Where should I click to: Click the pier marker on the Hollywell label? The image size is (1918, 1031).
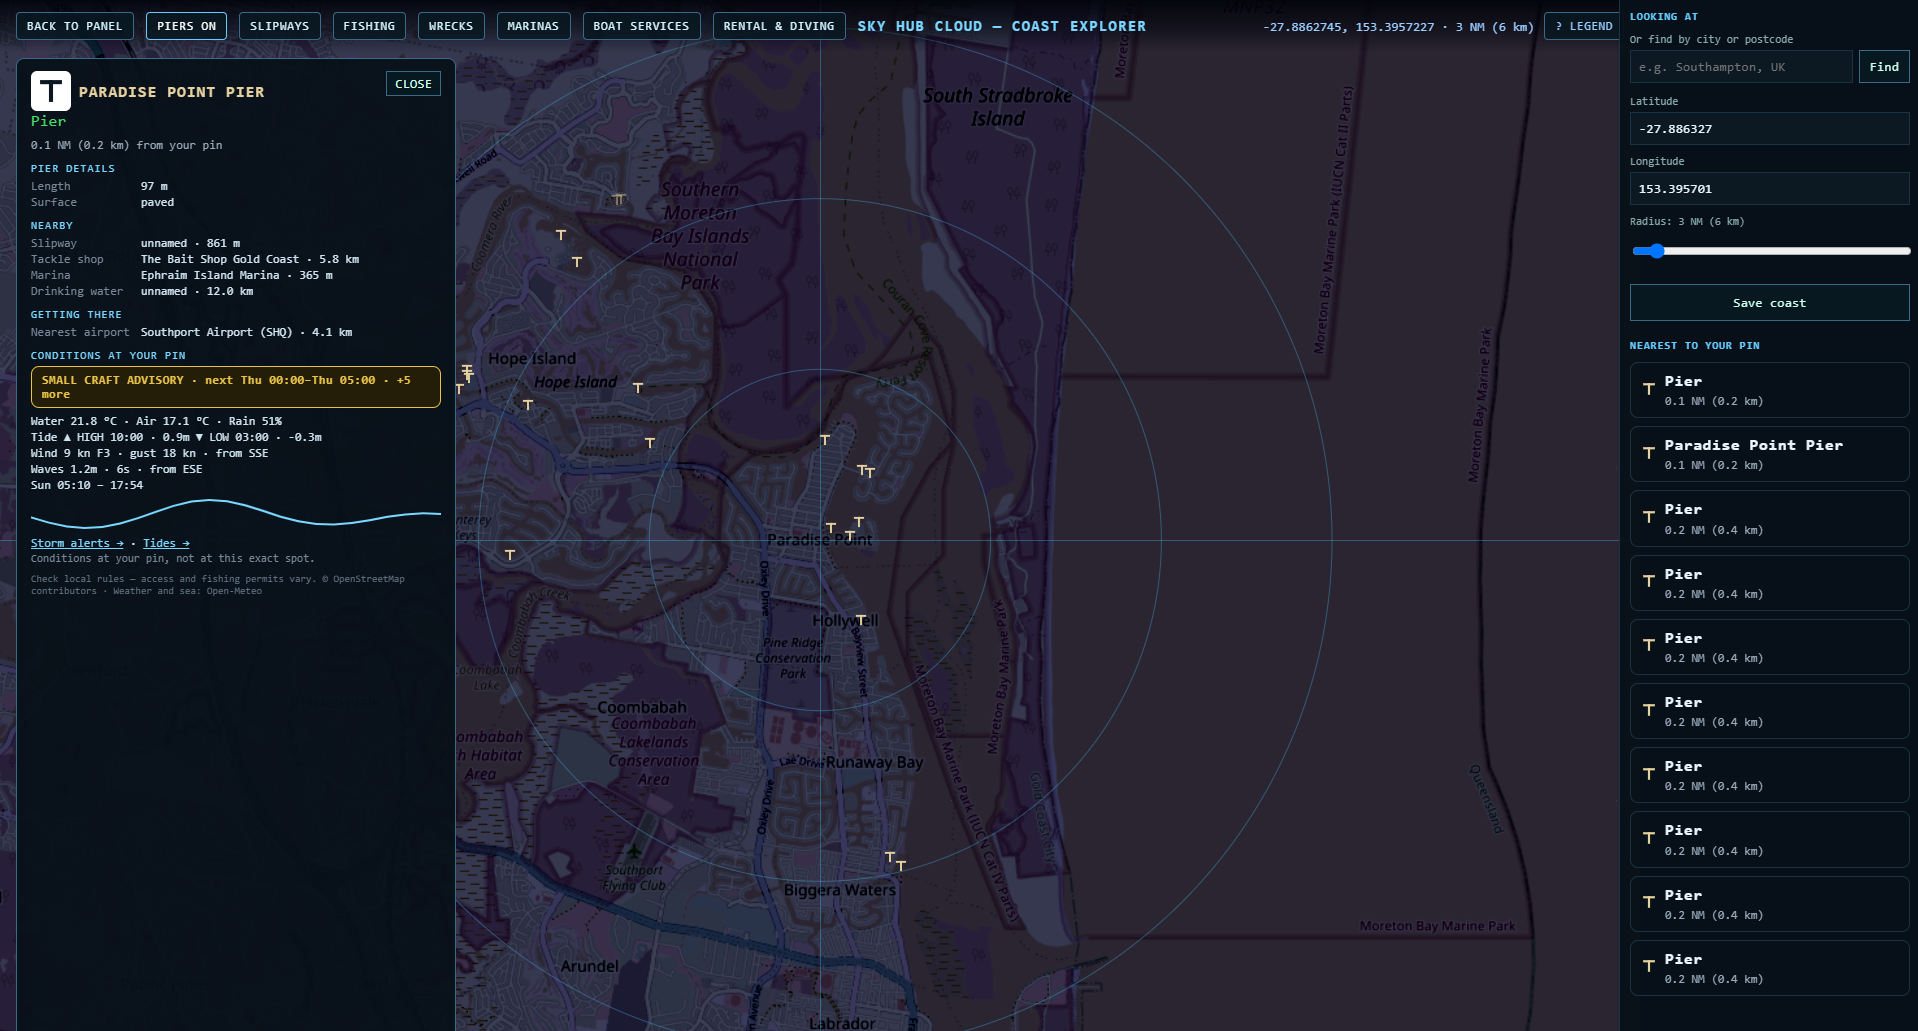click(x=861, y=620)
